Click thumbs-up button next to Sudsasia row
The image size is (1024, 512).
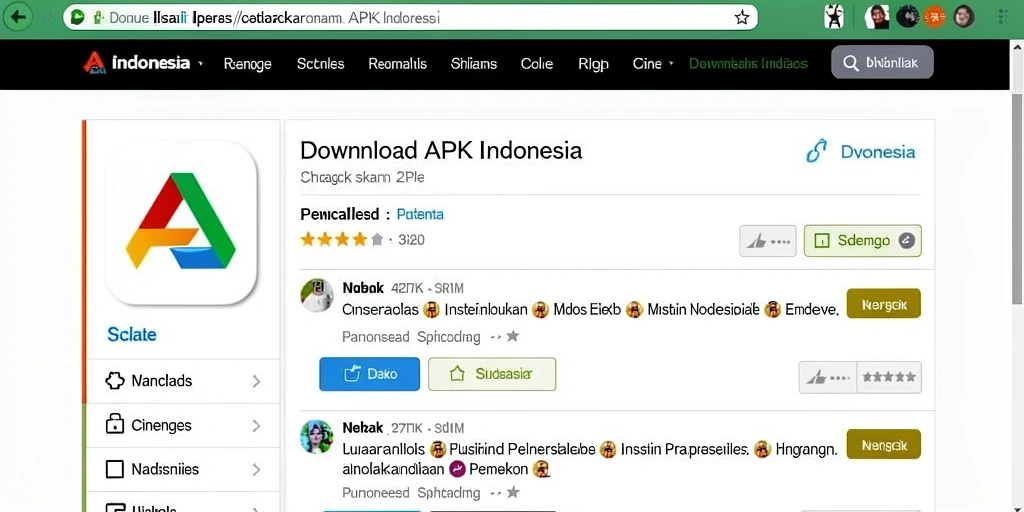coord(827,377)
